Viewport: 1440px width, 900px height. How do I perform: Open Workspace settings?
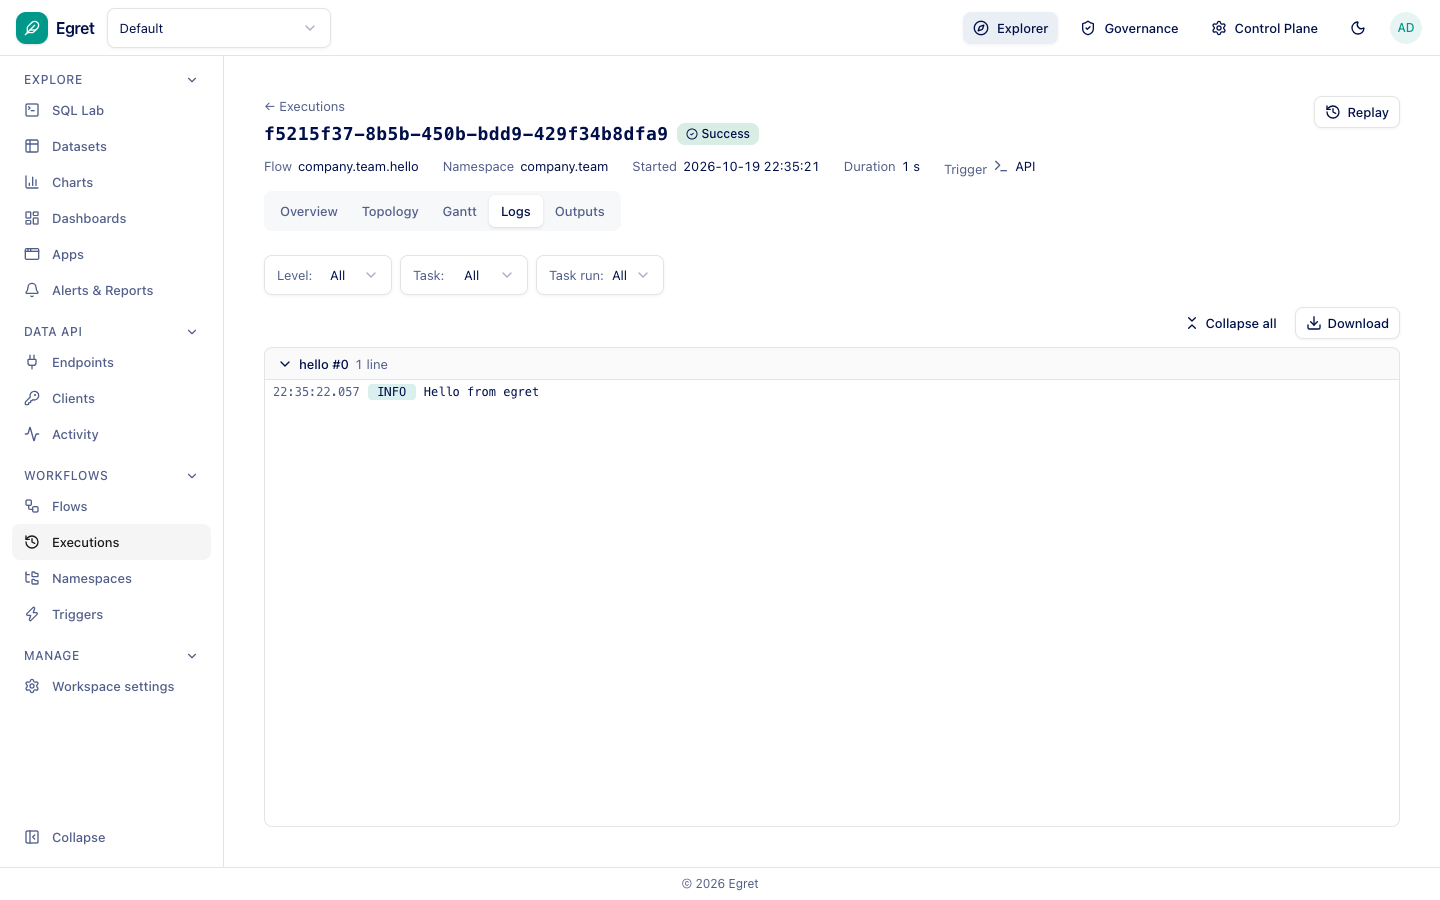pyautogui.click(x=111, y=686)
